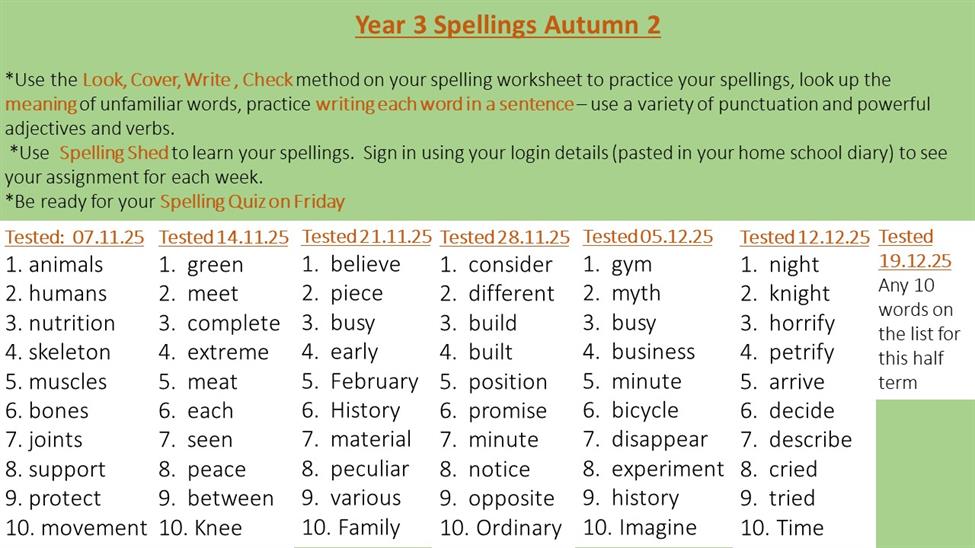Viewport: 975px width, 548px height.
Task: Click the "Tested: 07.11.25" column heading
Action: click(75, 238)
